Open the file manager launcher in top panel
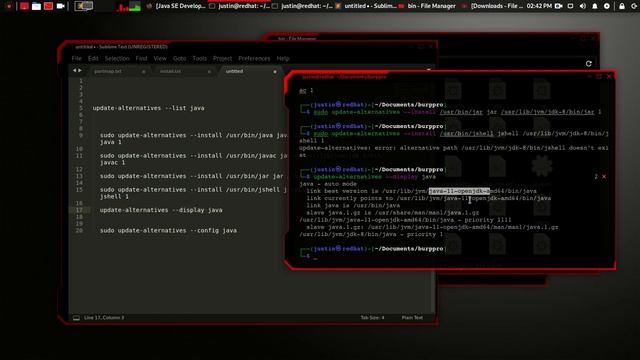Viewport: 640px width, 360px height. [x=36, y=6]
